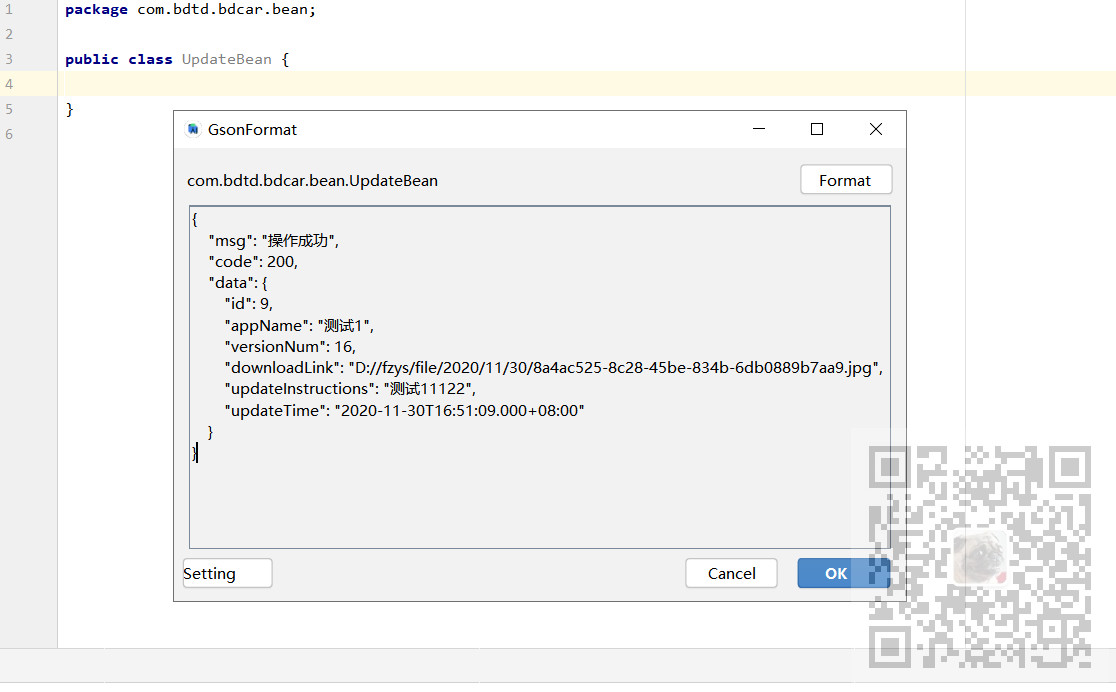Click the "code": 200 line
This screenshot has width=1116, height=692.
click(x=253, y=262)
